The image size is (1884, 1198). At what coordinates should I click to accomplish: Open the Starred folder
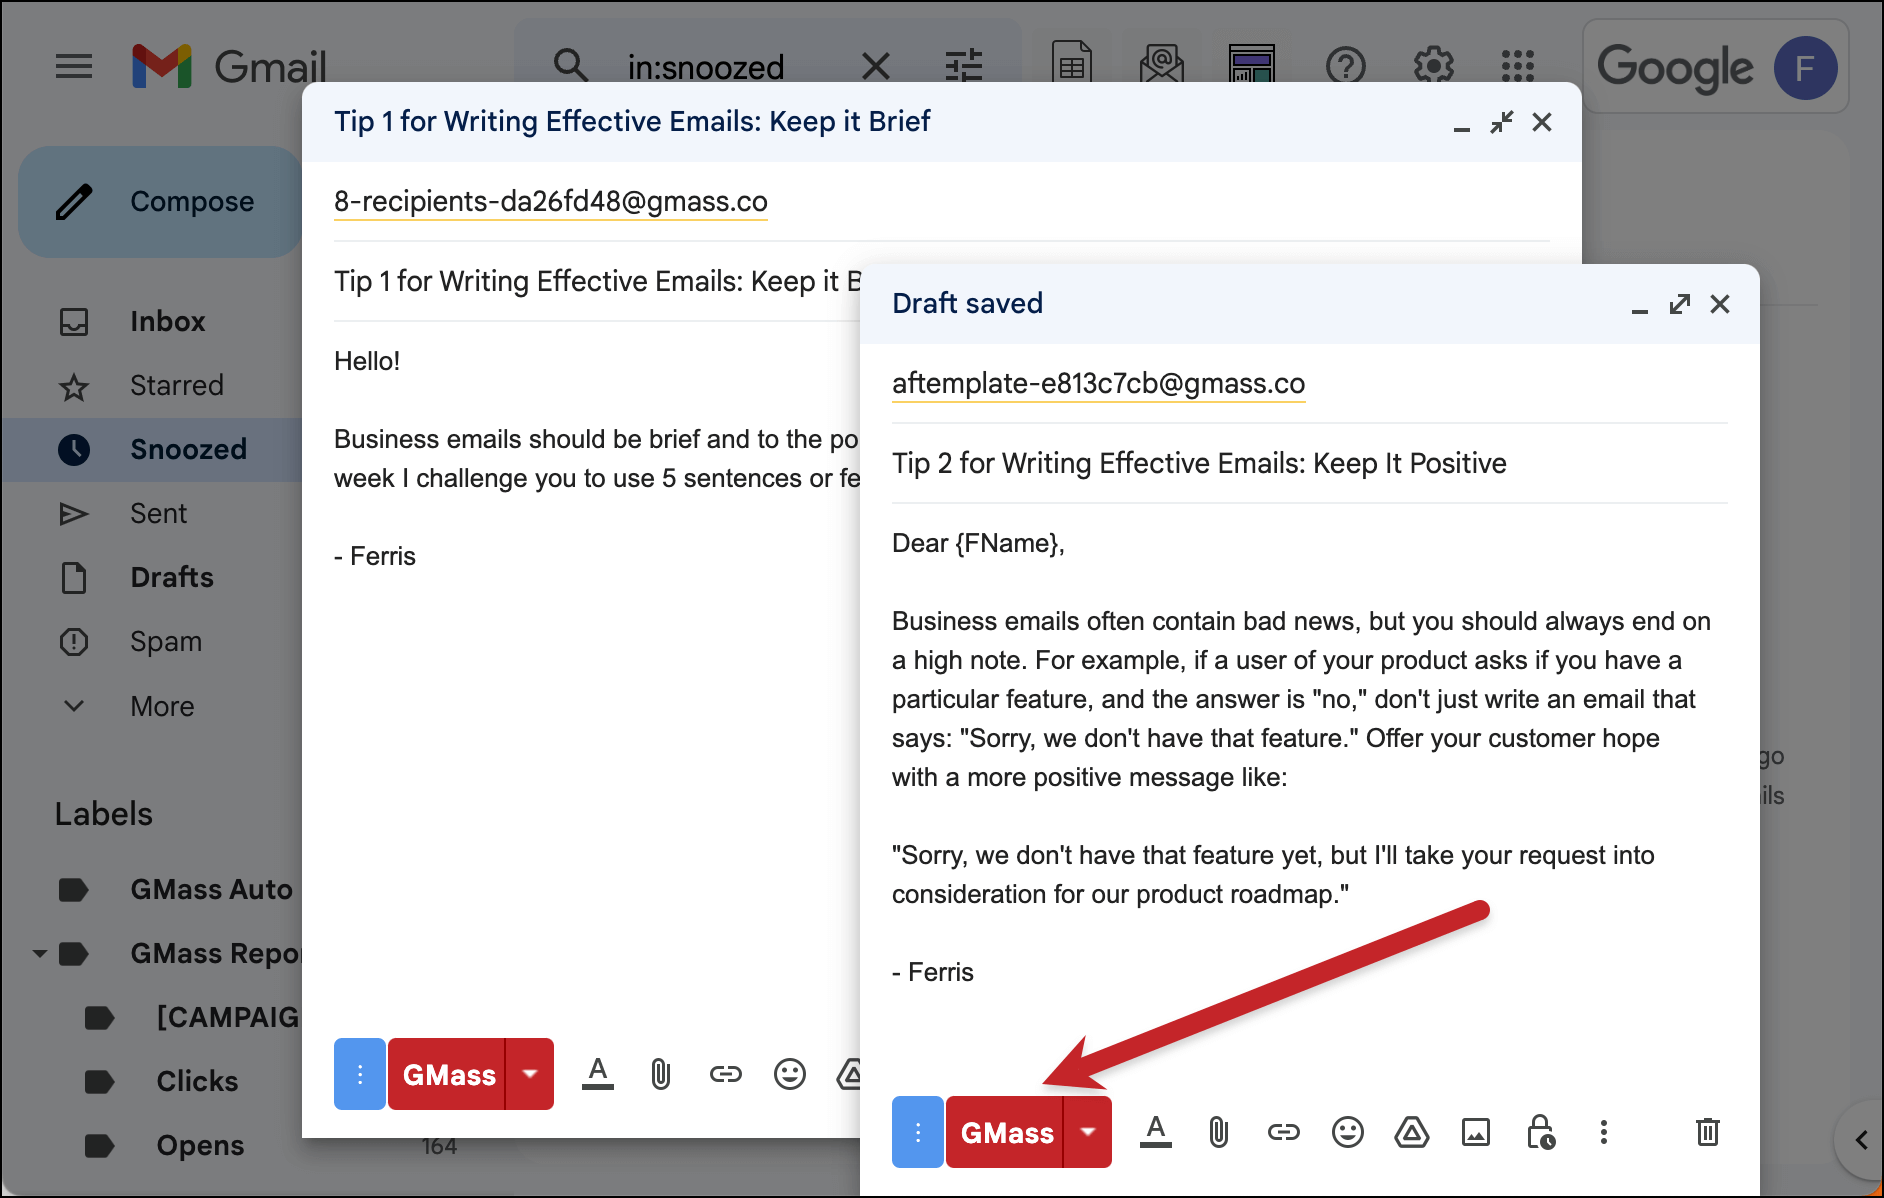coord(176,386)
